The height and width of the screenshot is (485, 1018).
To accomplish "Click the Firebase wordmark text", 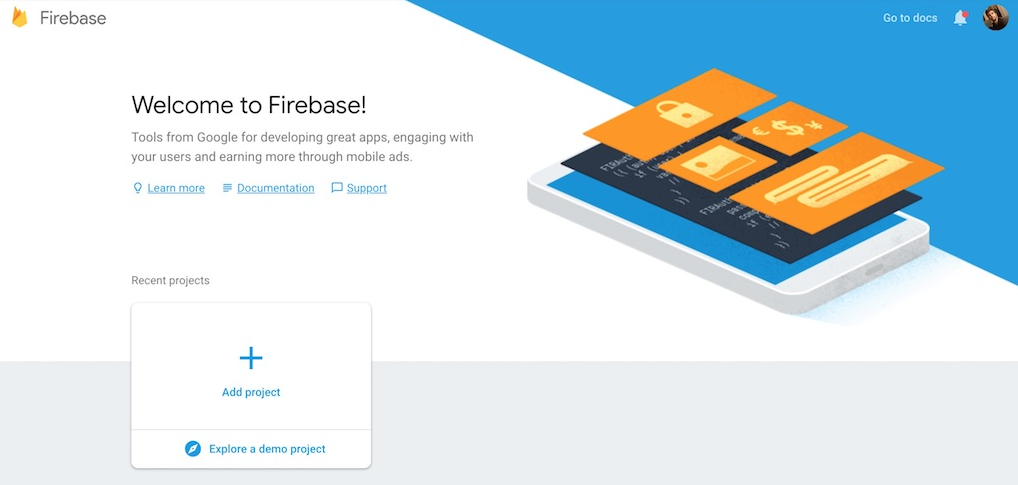I will (73, 18).
